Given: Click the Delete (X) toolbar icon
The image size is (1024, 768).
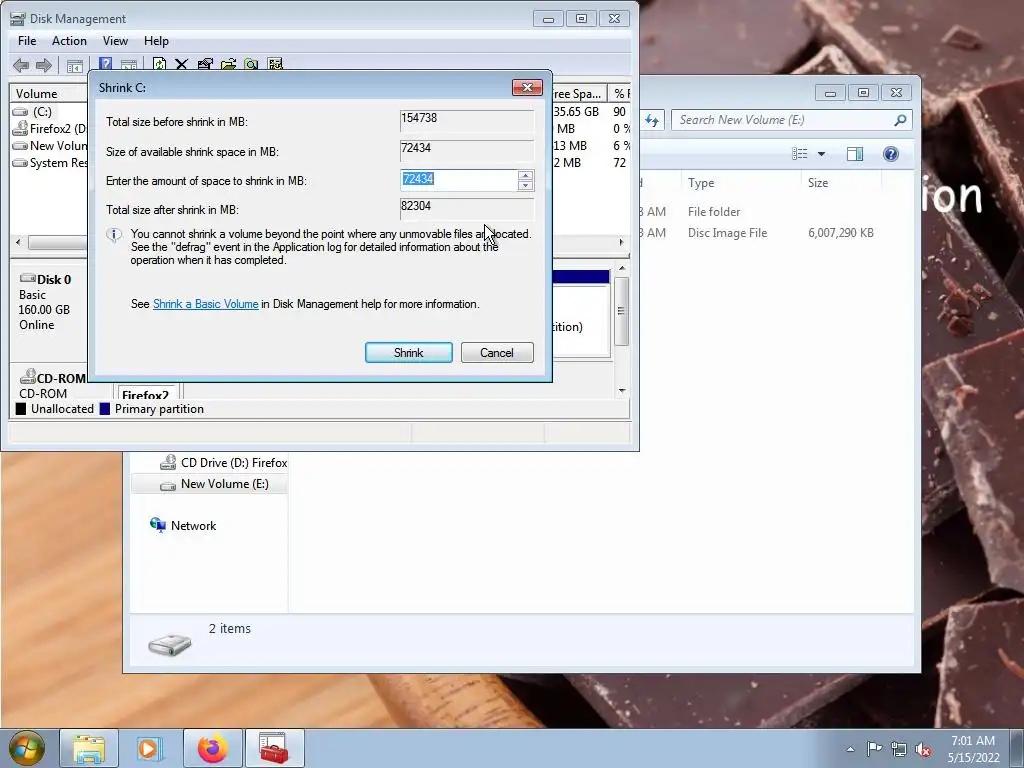Looking at the screenshot, I should point(182,64).
